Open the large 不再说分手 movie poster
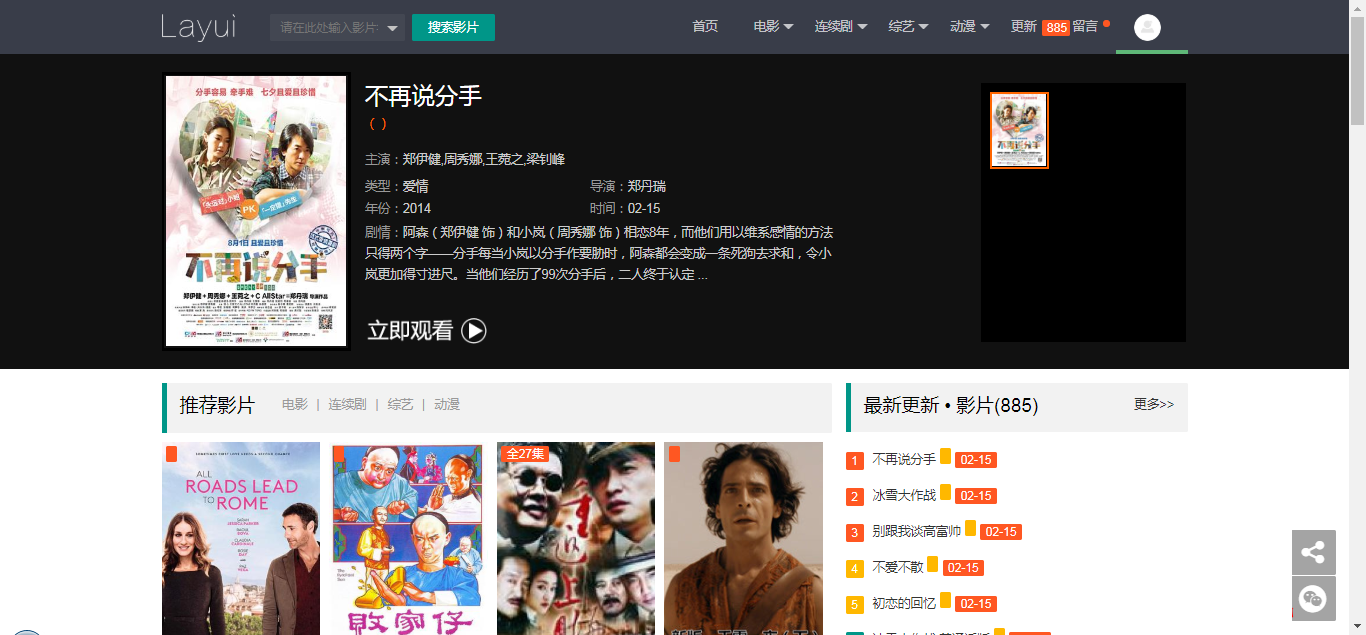 [x=256, y=211]
